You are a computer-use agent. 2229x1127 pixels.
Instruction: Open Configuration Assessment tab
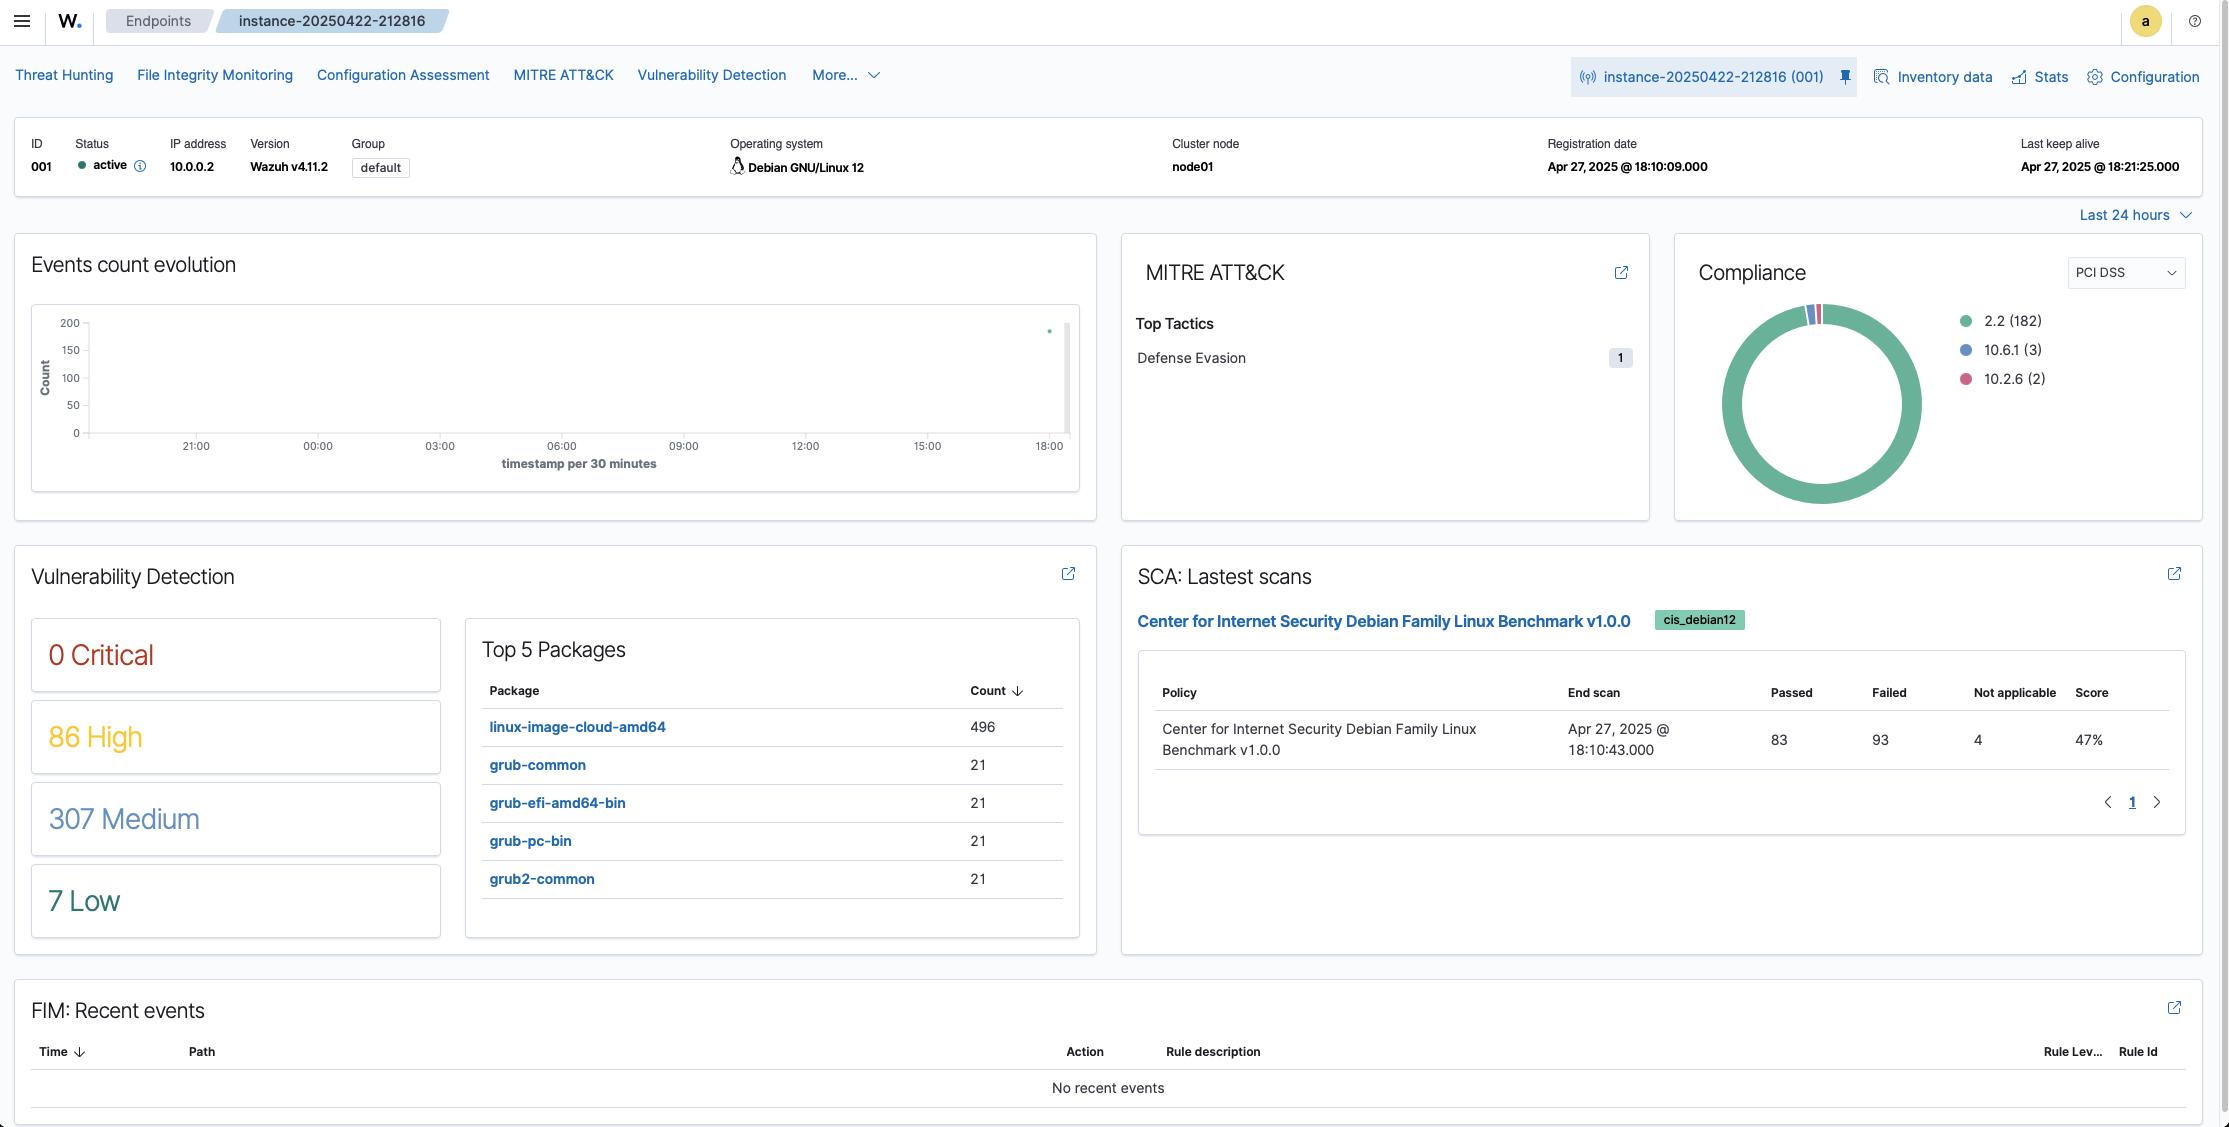click(403, 75)
